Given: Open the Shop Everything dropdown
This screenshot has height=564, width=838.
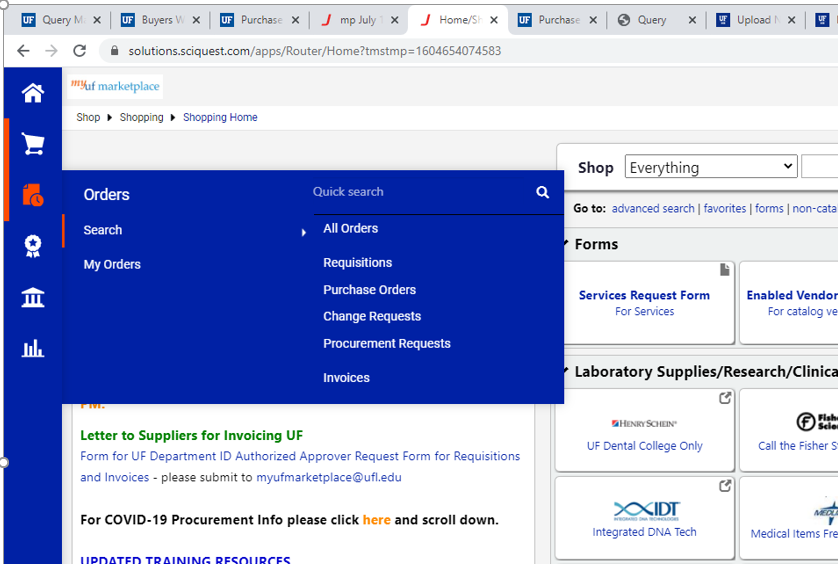Looking at the screenshot, I should coord(710,167).
